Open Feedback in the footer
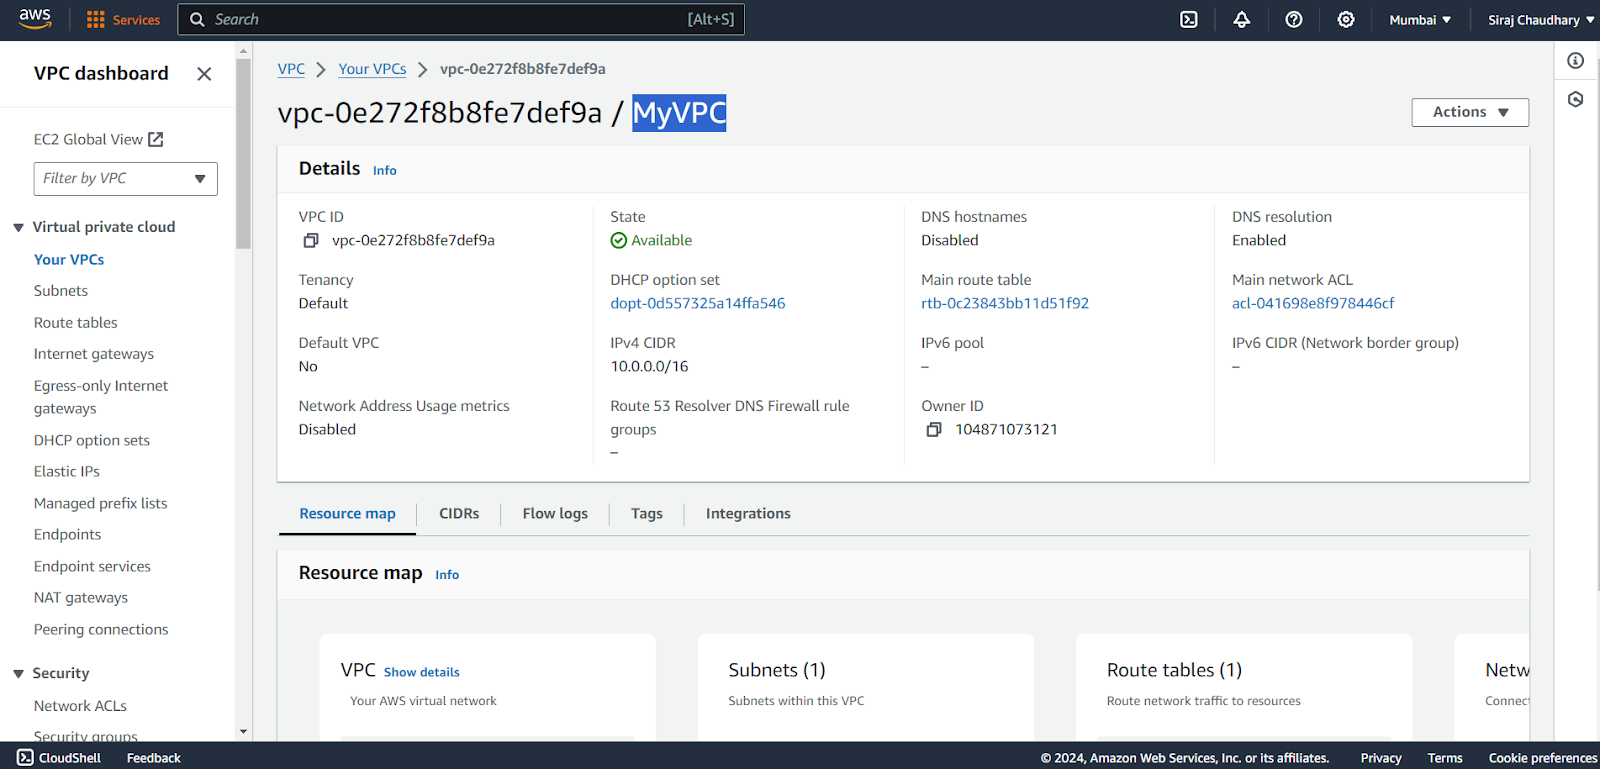1600x769 pixels. click(154, 758)
